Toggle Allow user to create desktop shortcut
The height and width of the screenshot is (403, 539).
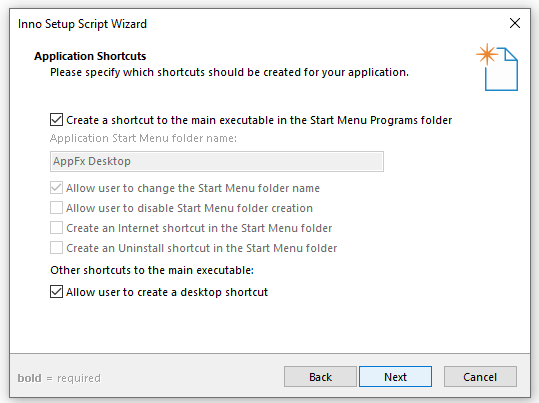(56, 292)
